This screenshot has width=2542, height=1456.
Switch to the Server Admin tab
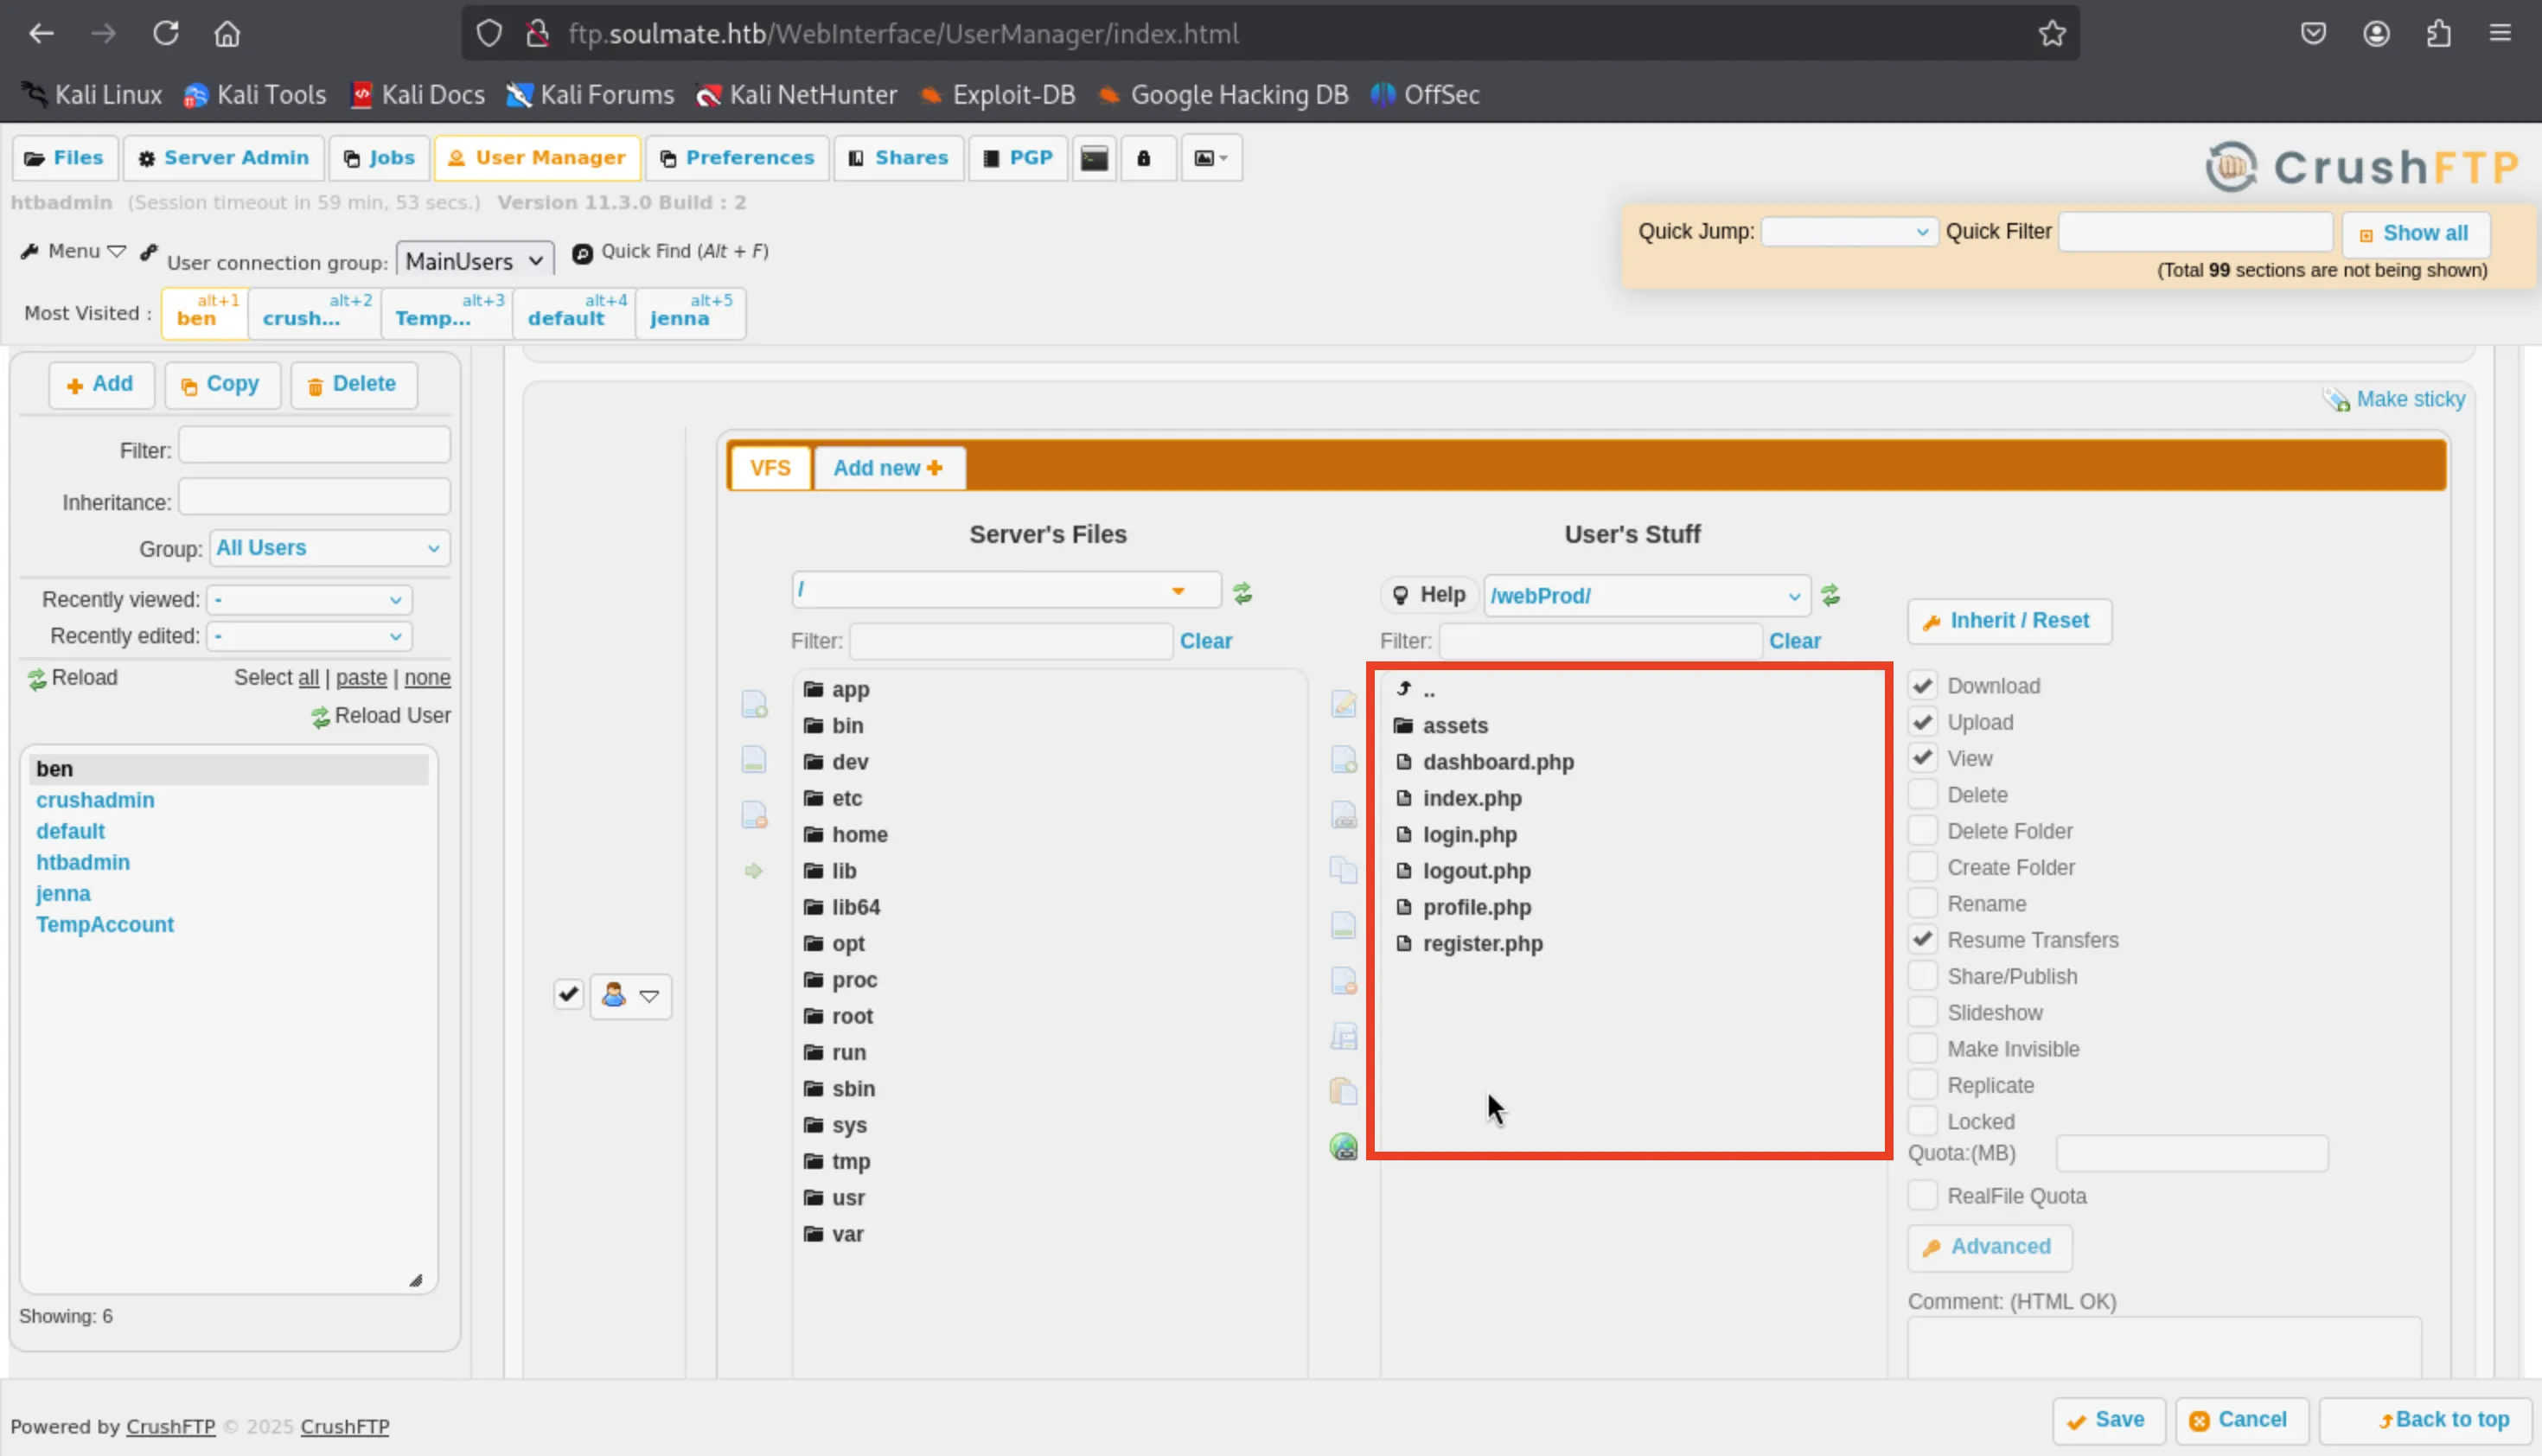coord(224,158)
